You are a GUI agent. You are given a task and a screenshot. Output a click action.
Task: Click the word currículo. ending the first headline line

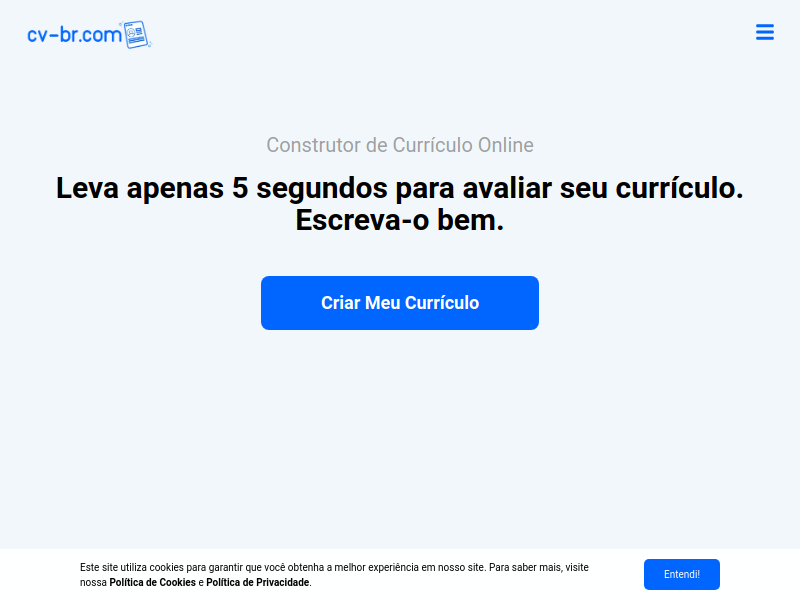point(680,188)
